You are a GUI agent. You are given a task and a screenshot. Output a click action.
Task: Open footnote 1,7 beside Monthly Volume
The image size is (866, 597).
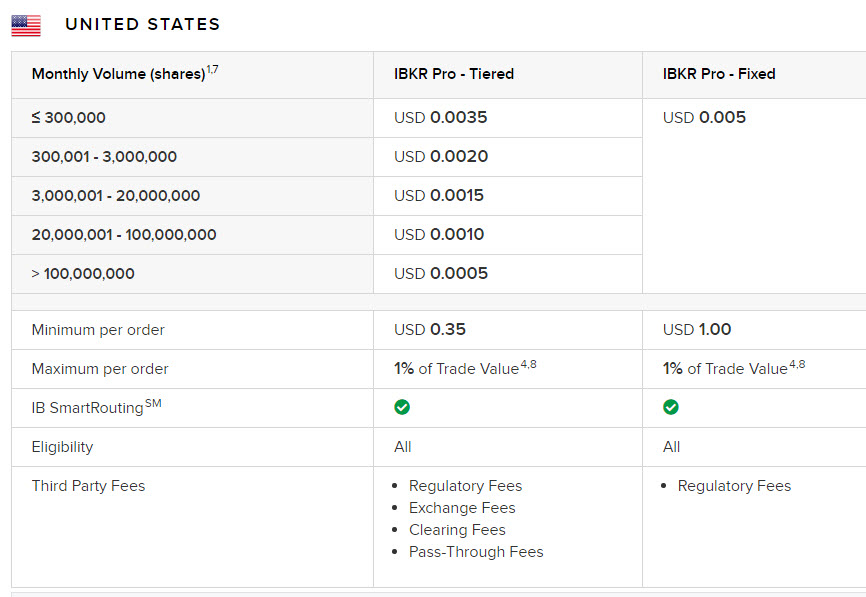click(212, 70)
